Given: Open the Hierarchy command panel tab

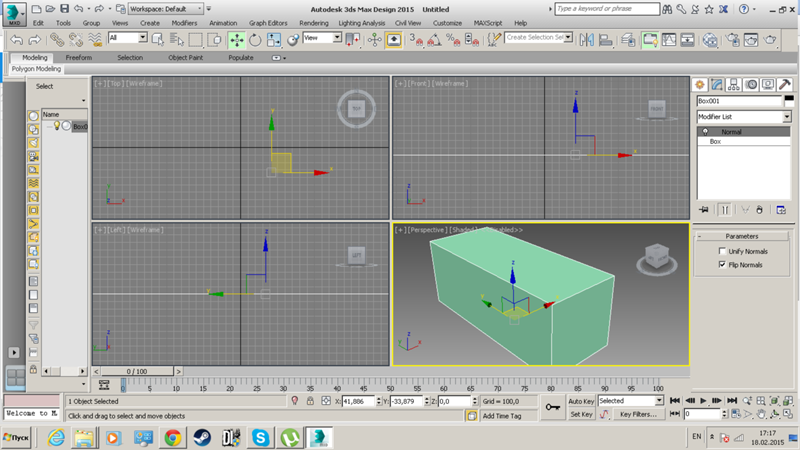Looking at the screenshot, I should click(x=734, y=85).
